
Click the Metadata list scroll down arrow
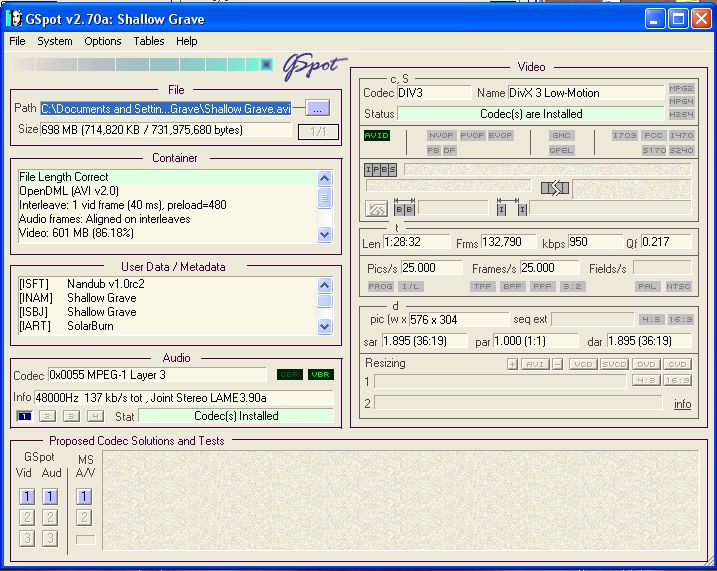pos(325,326)
